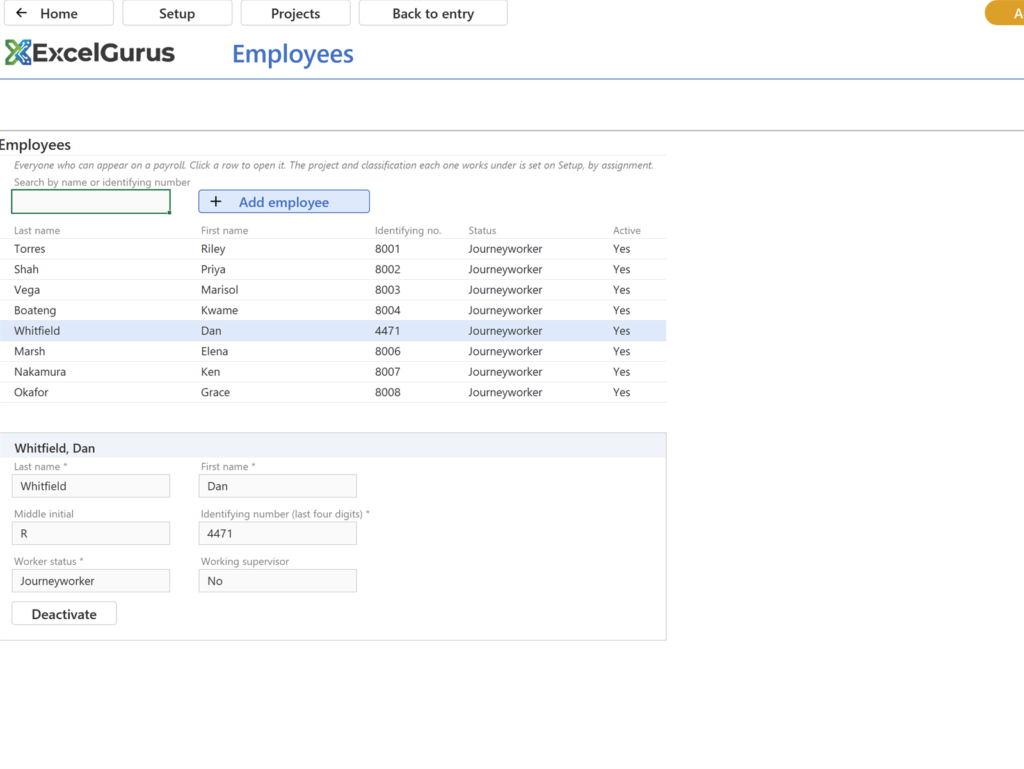Click first name Elena
The width and height of the screenshot is (1024, 769).
(214, 351)
